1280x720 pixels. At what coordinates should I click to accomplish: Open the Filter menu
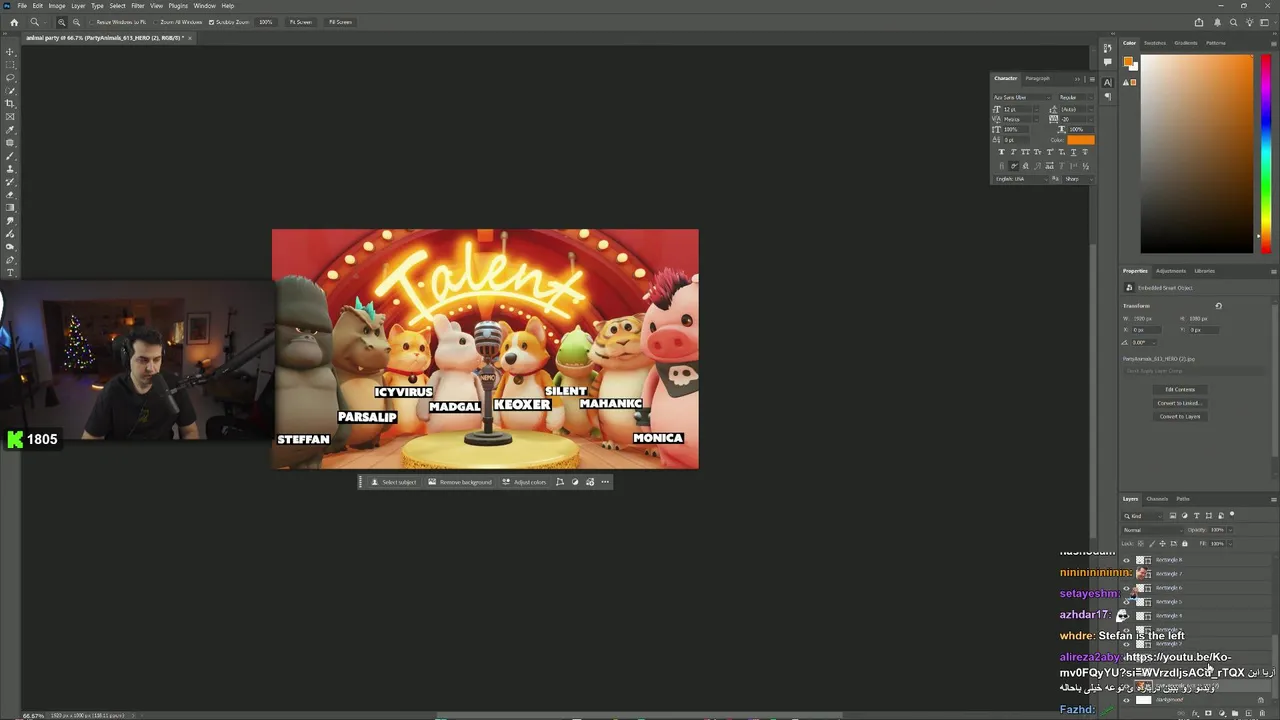138,6
